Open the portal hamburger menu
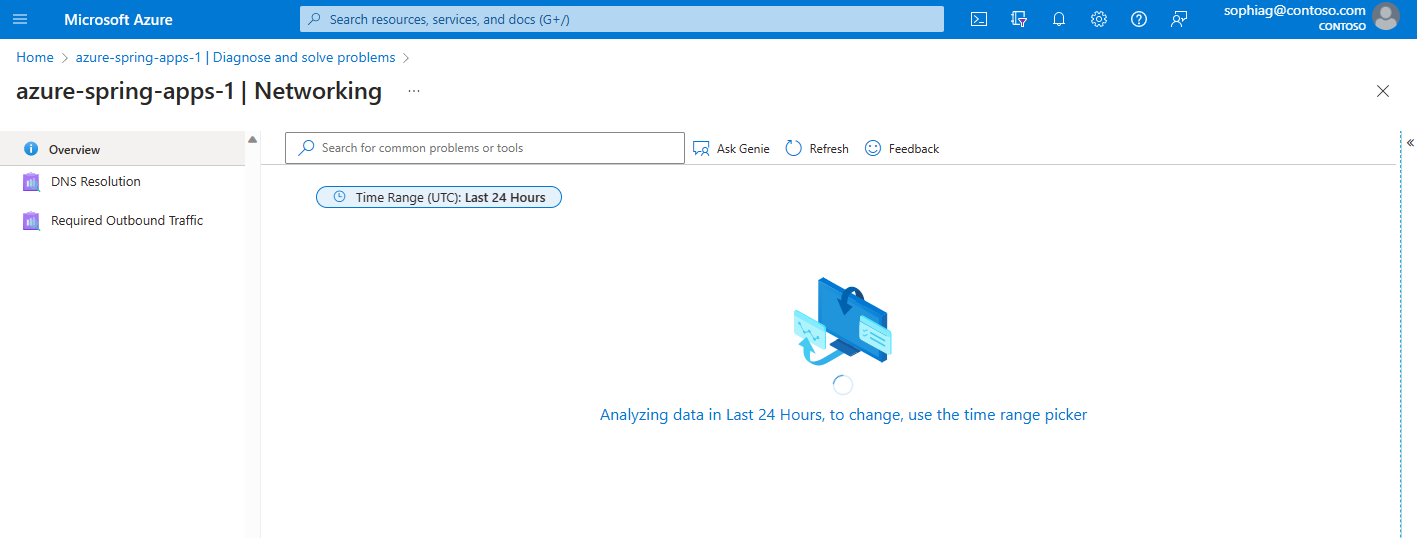The width and height of the screenshot is (1417, 538). pos(20,19)
